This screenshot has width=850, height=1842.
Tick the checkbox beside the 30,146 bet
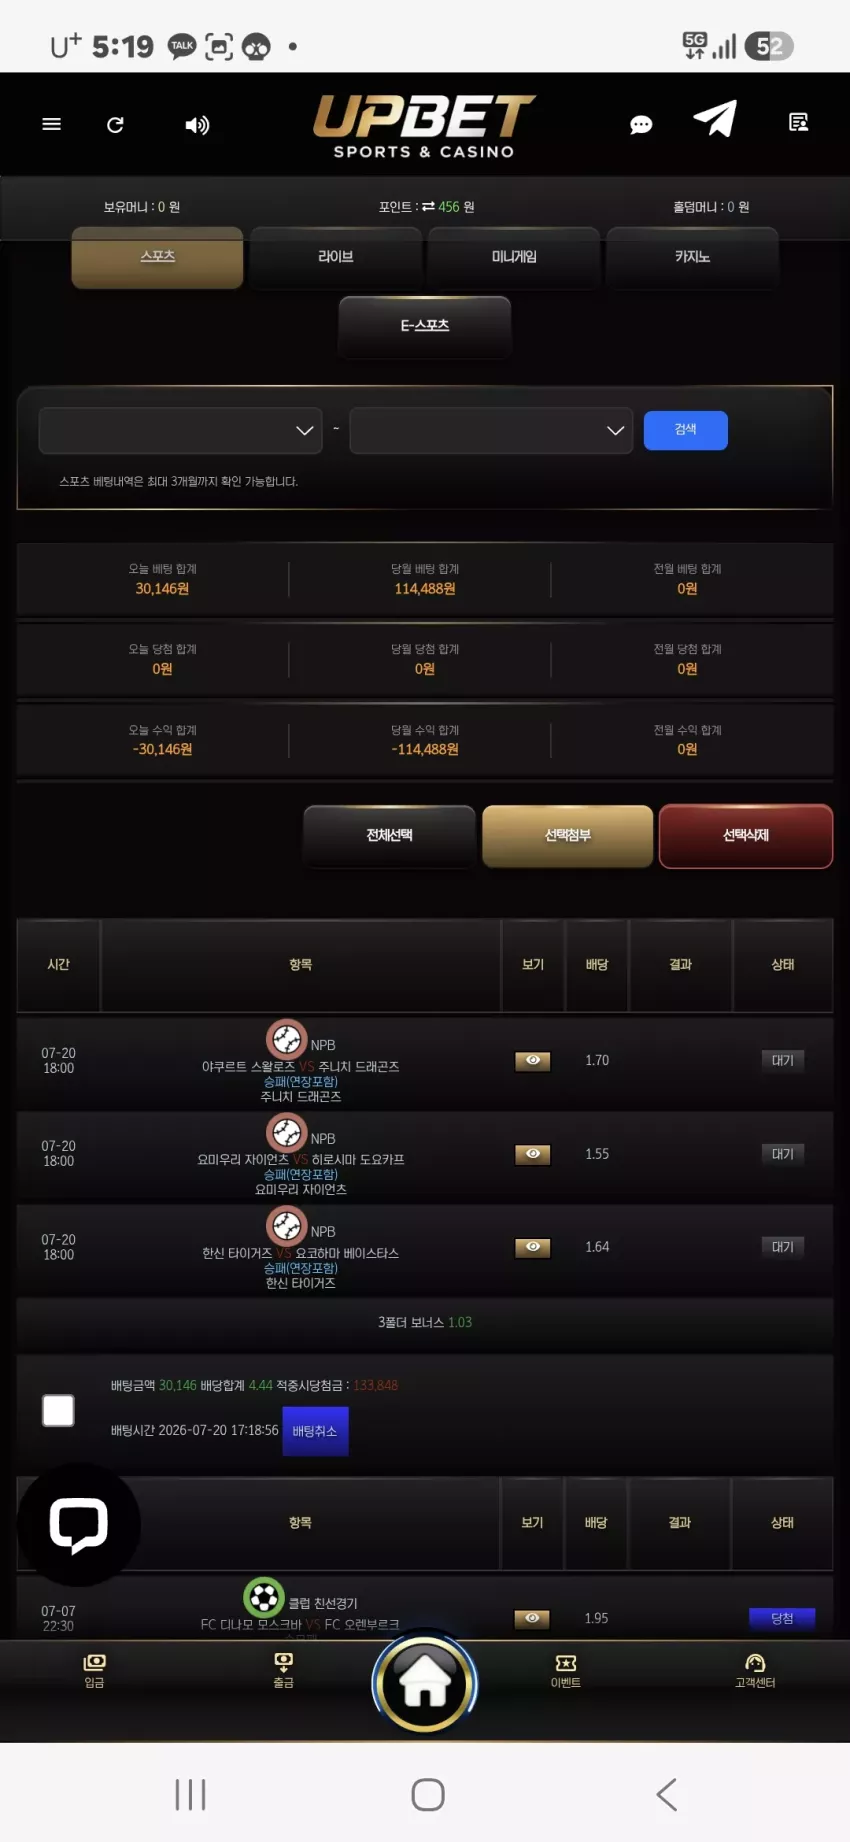[x=58, y=1410]
